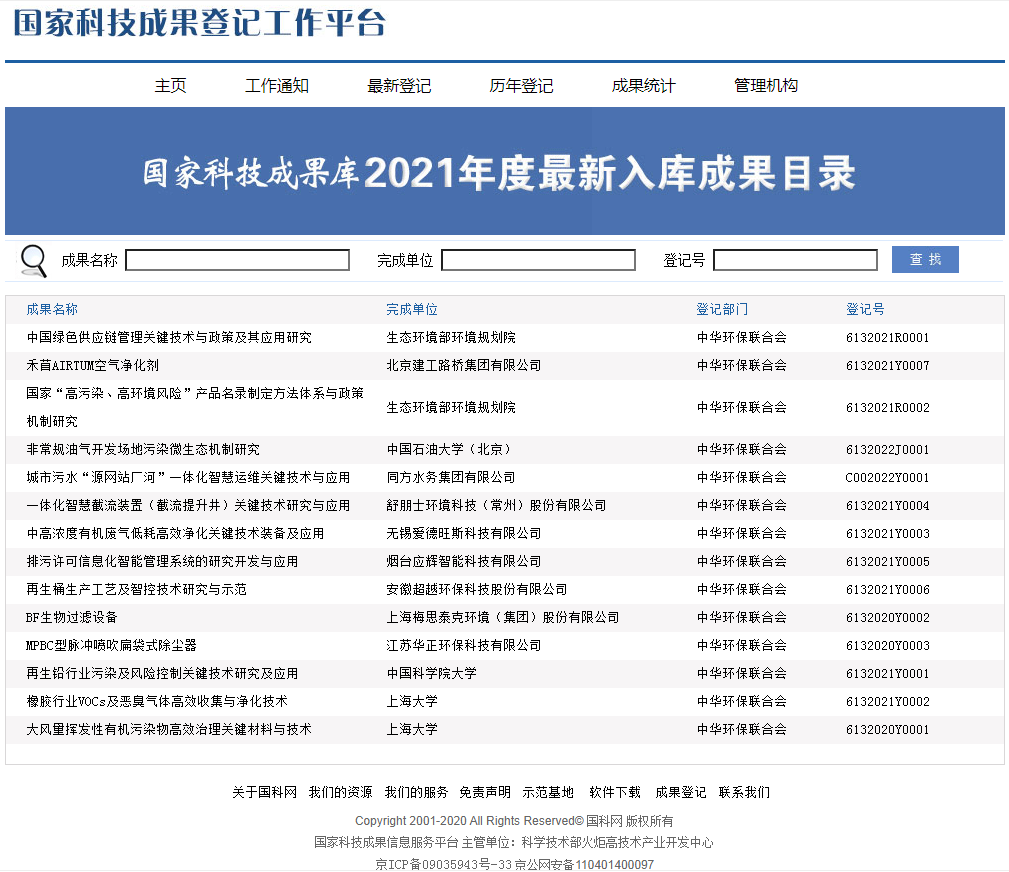
Task: Open the 免责声明 footer link
Action: pos(485,793)
